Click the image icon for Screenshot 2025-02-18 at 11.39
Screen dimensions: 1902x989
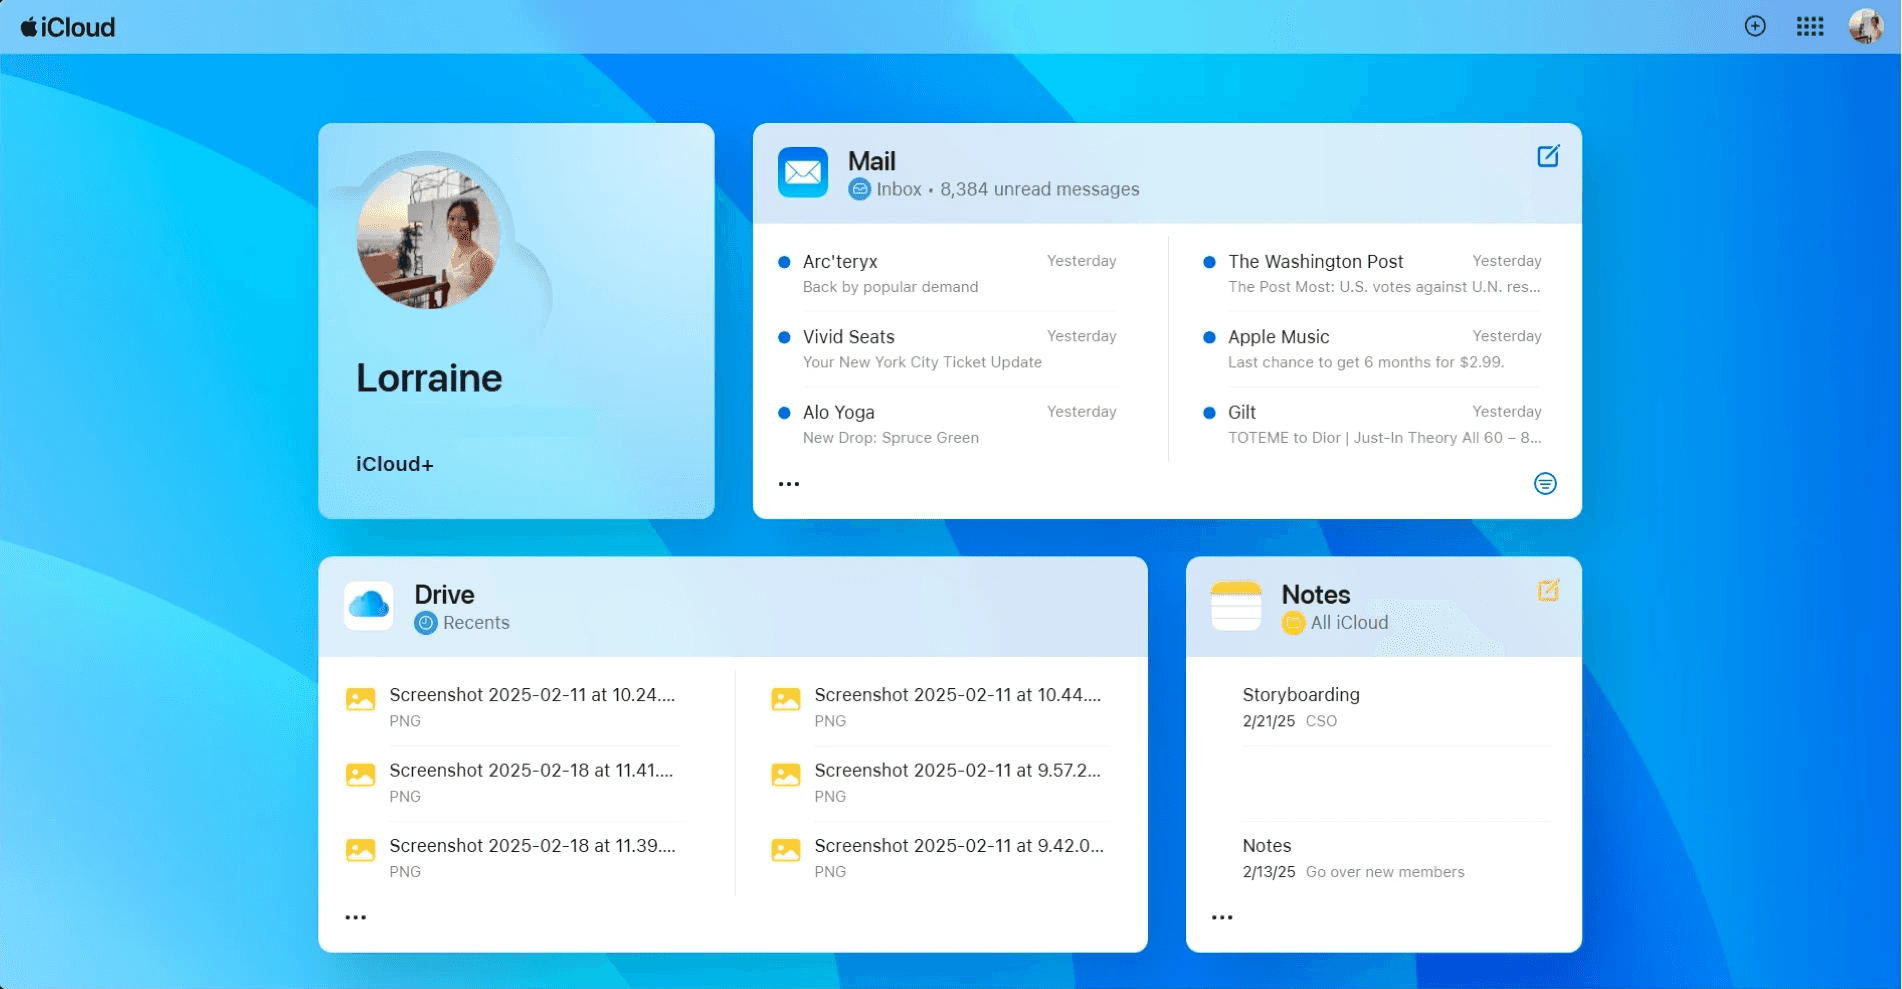click(360, 850)
